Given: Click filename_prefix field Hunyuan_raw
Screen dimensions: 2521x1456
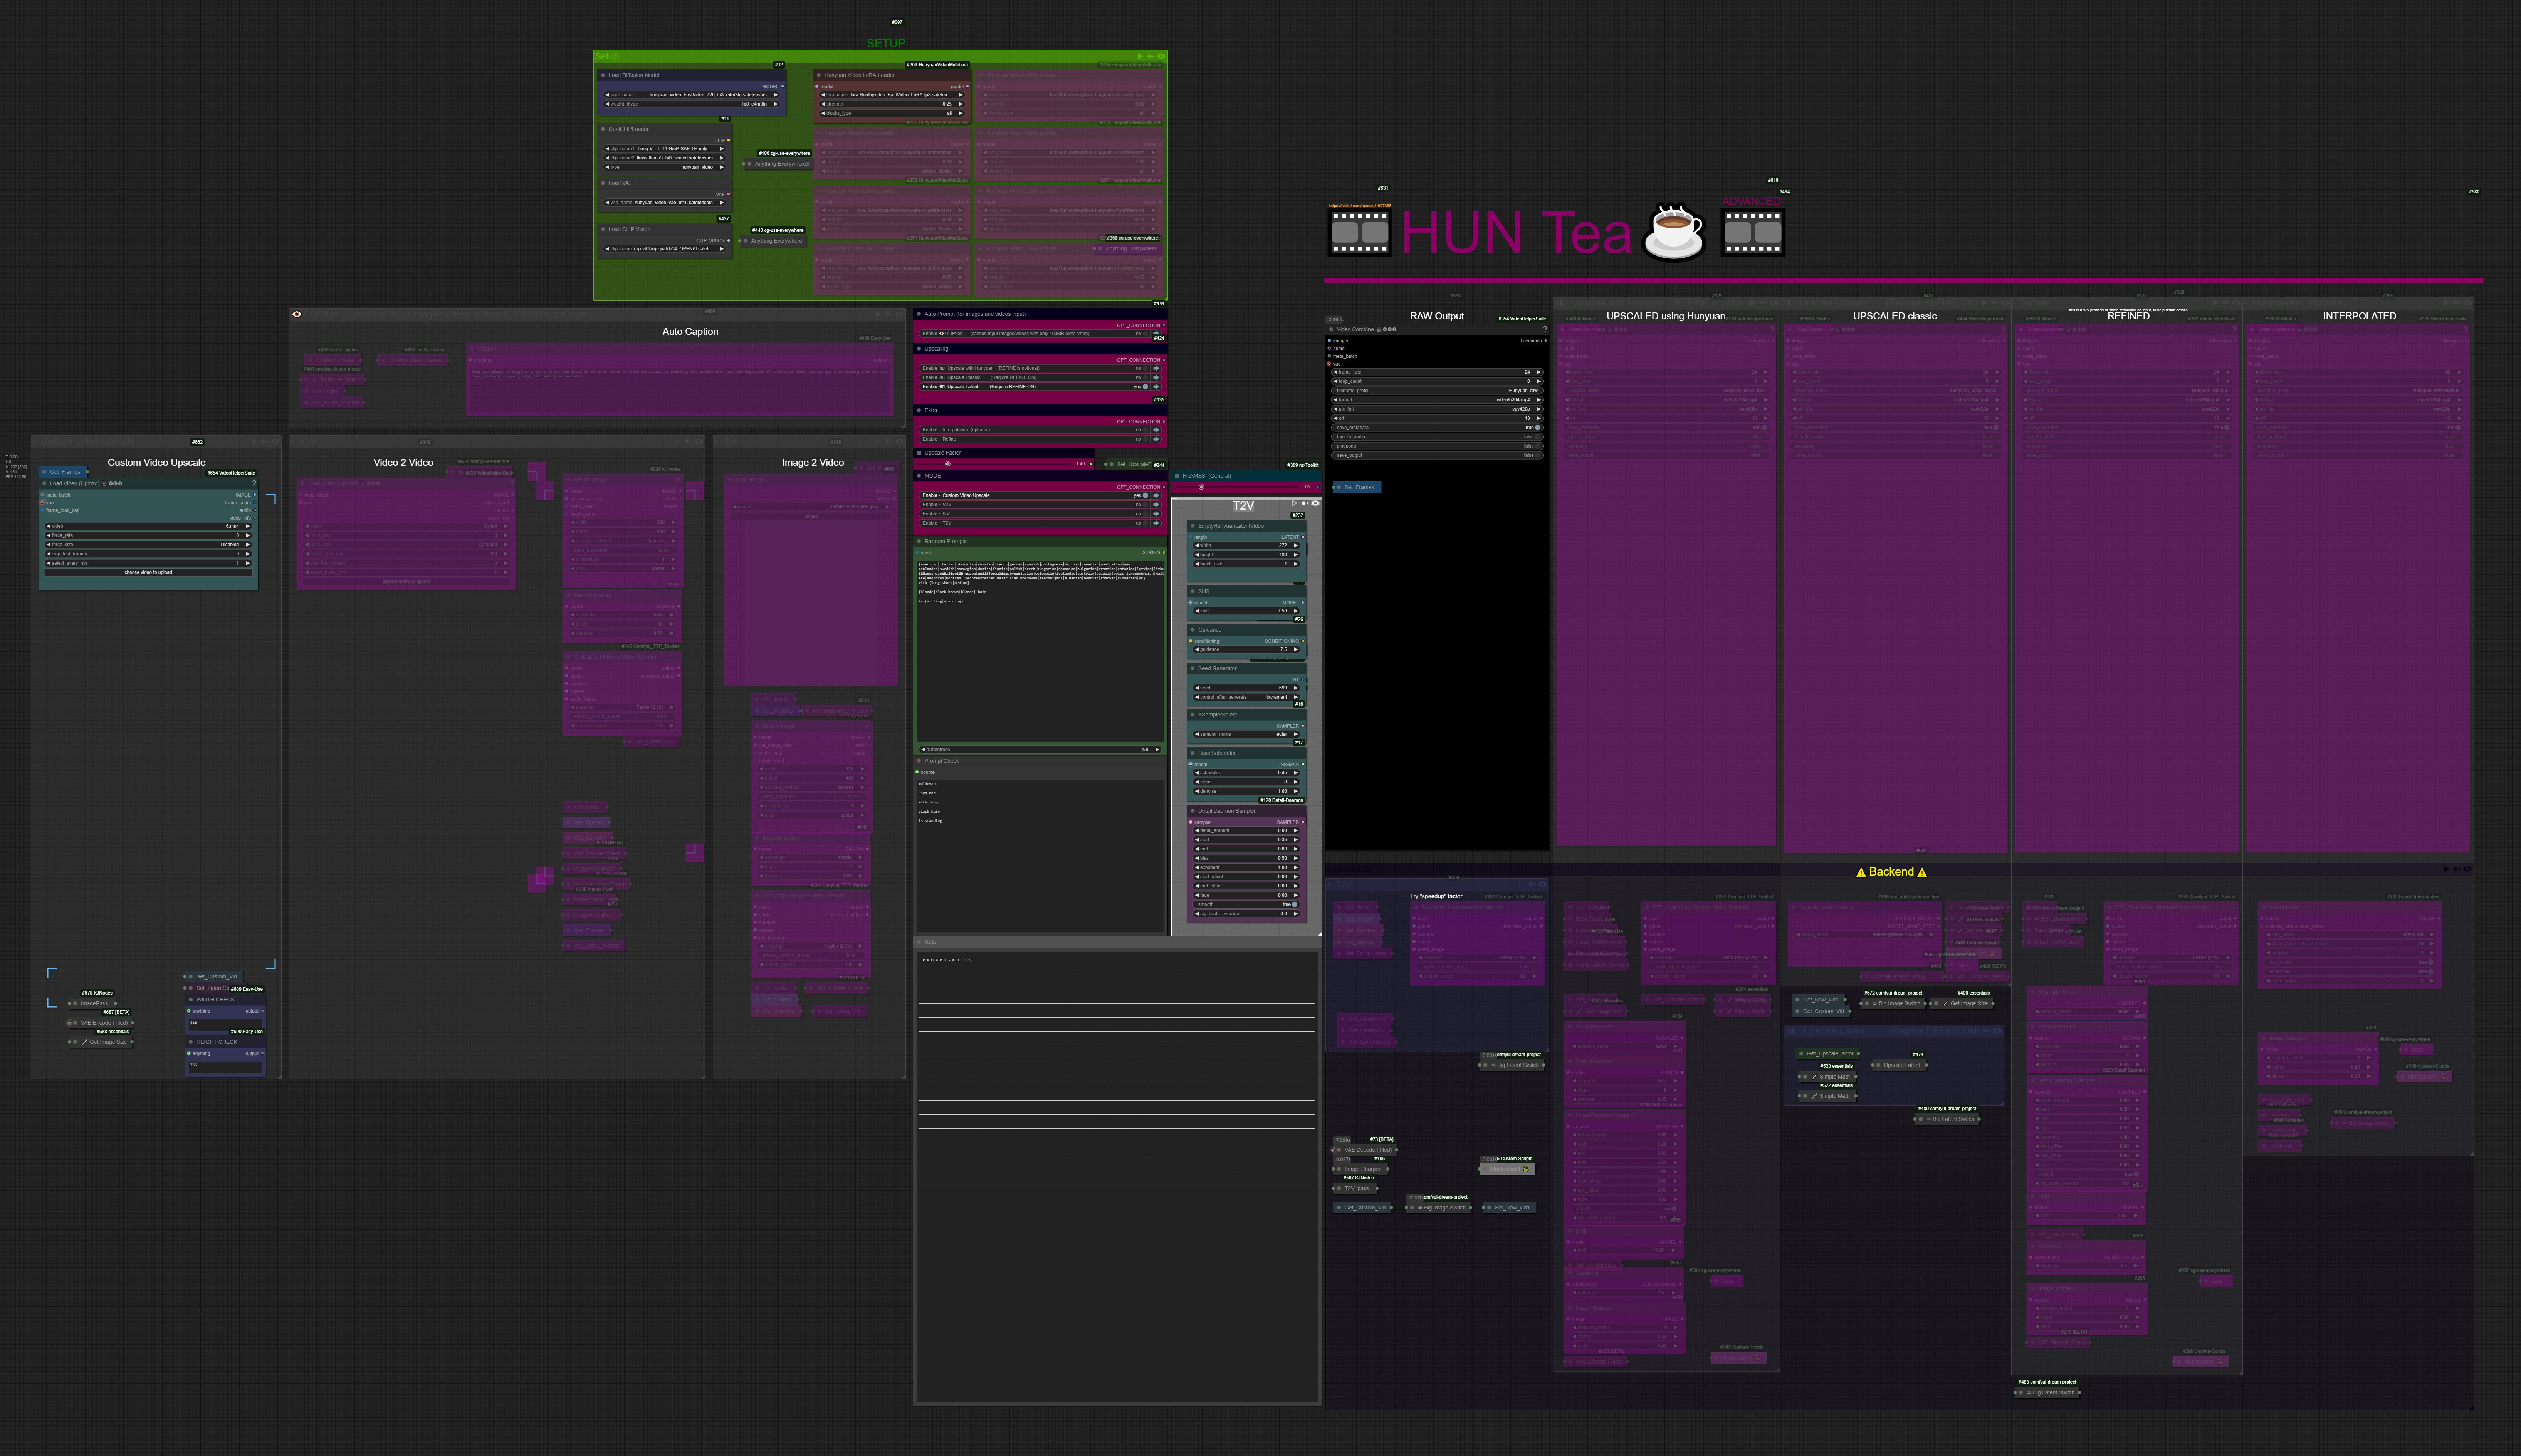Looking at the screenshot, I should click(1437, 391).
